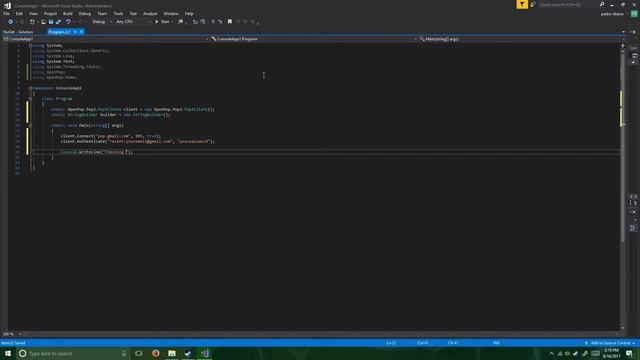Click the client.Authenticate code line
The image size is (640, 360).
pyautogui.click(x=138, y=142)
